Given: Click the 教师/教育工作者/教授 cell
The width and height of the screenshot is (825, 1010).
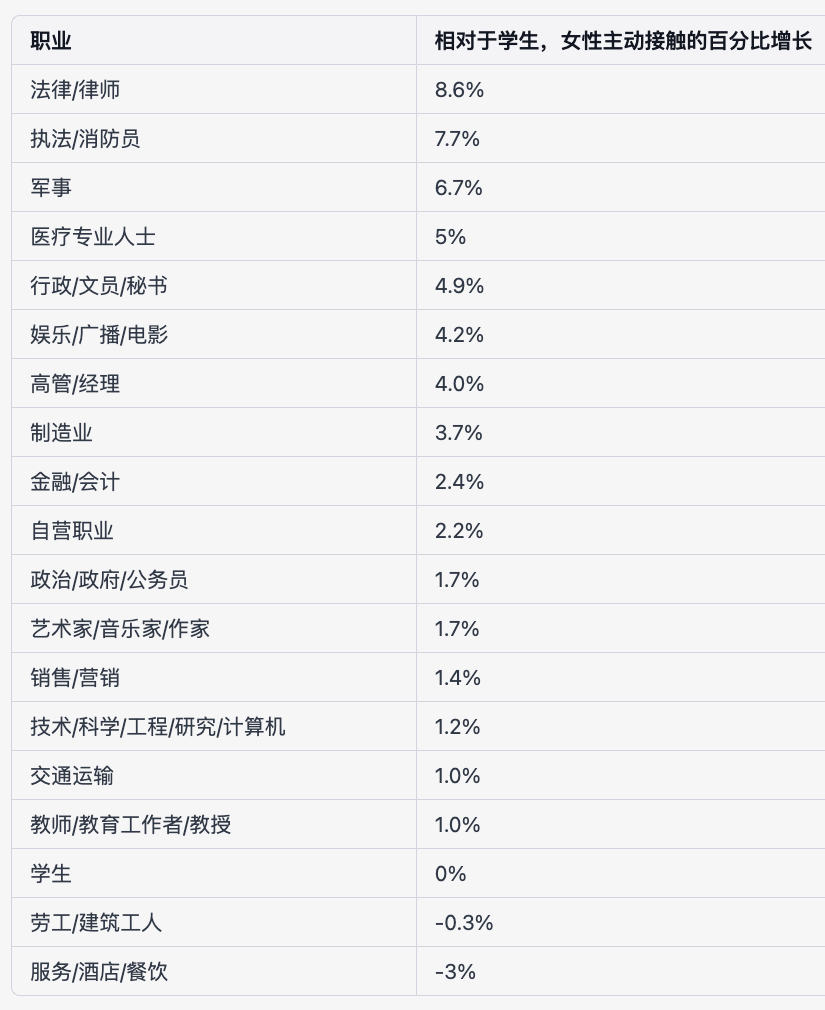Looking at the screenshot, I should coord(131,825).
